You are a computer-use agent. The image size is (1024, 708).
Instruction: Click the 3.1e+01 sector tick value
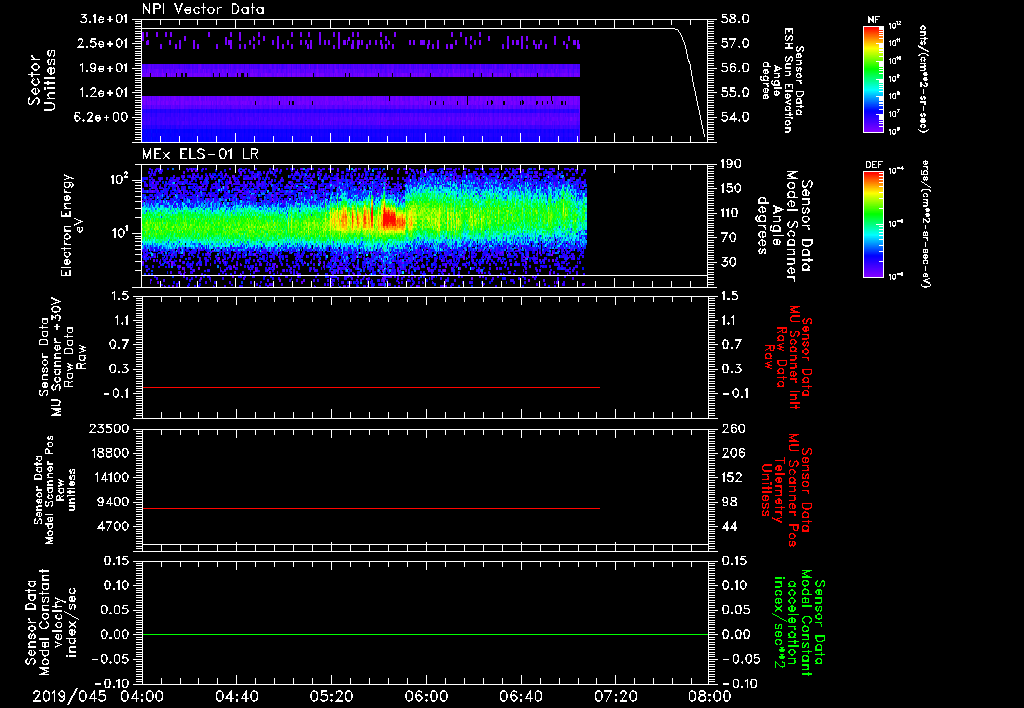point(103,19)
